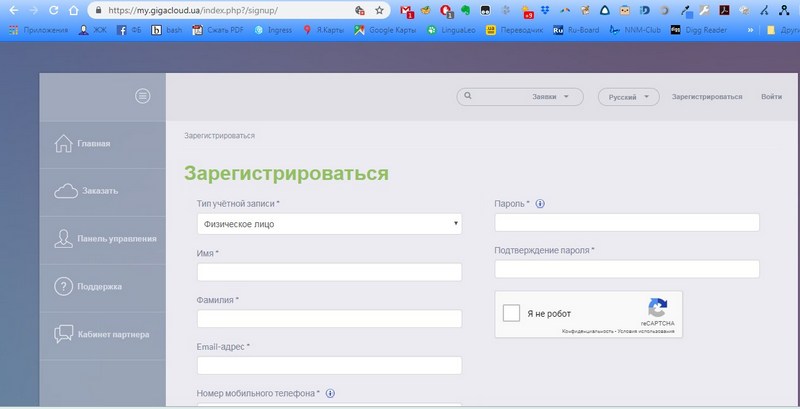Open the eyedropper color picker extension
This screenshot has width=800, height=409.
pos(685,10)
